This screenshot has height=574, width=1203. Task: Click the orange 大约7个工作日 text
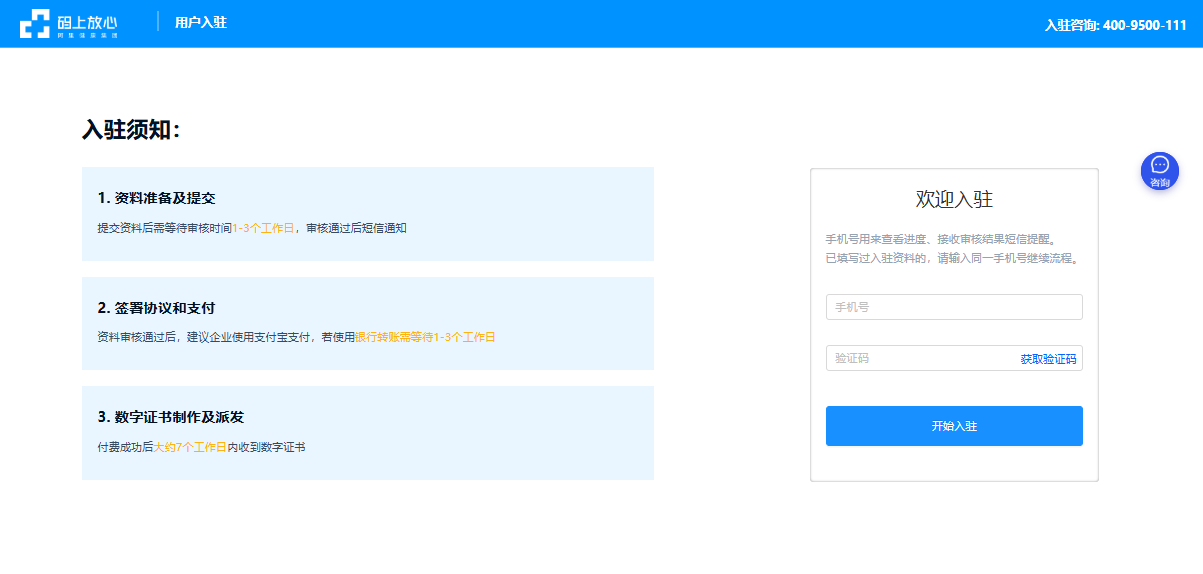(x=190, y=447)
